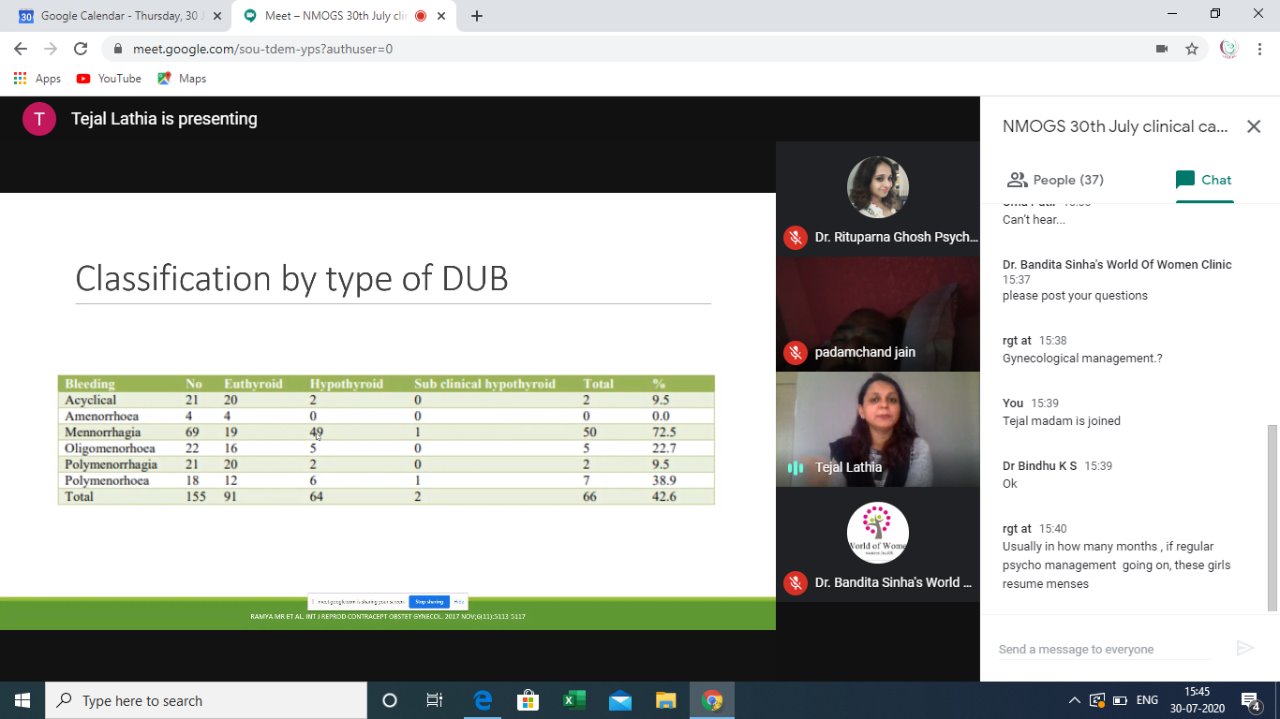Select Tejal Lathia's video tile
Image resolution: width=1280 pixels, height=719 pixels.
point(878,428)
